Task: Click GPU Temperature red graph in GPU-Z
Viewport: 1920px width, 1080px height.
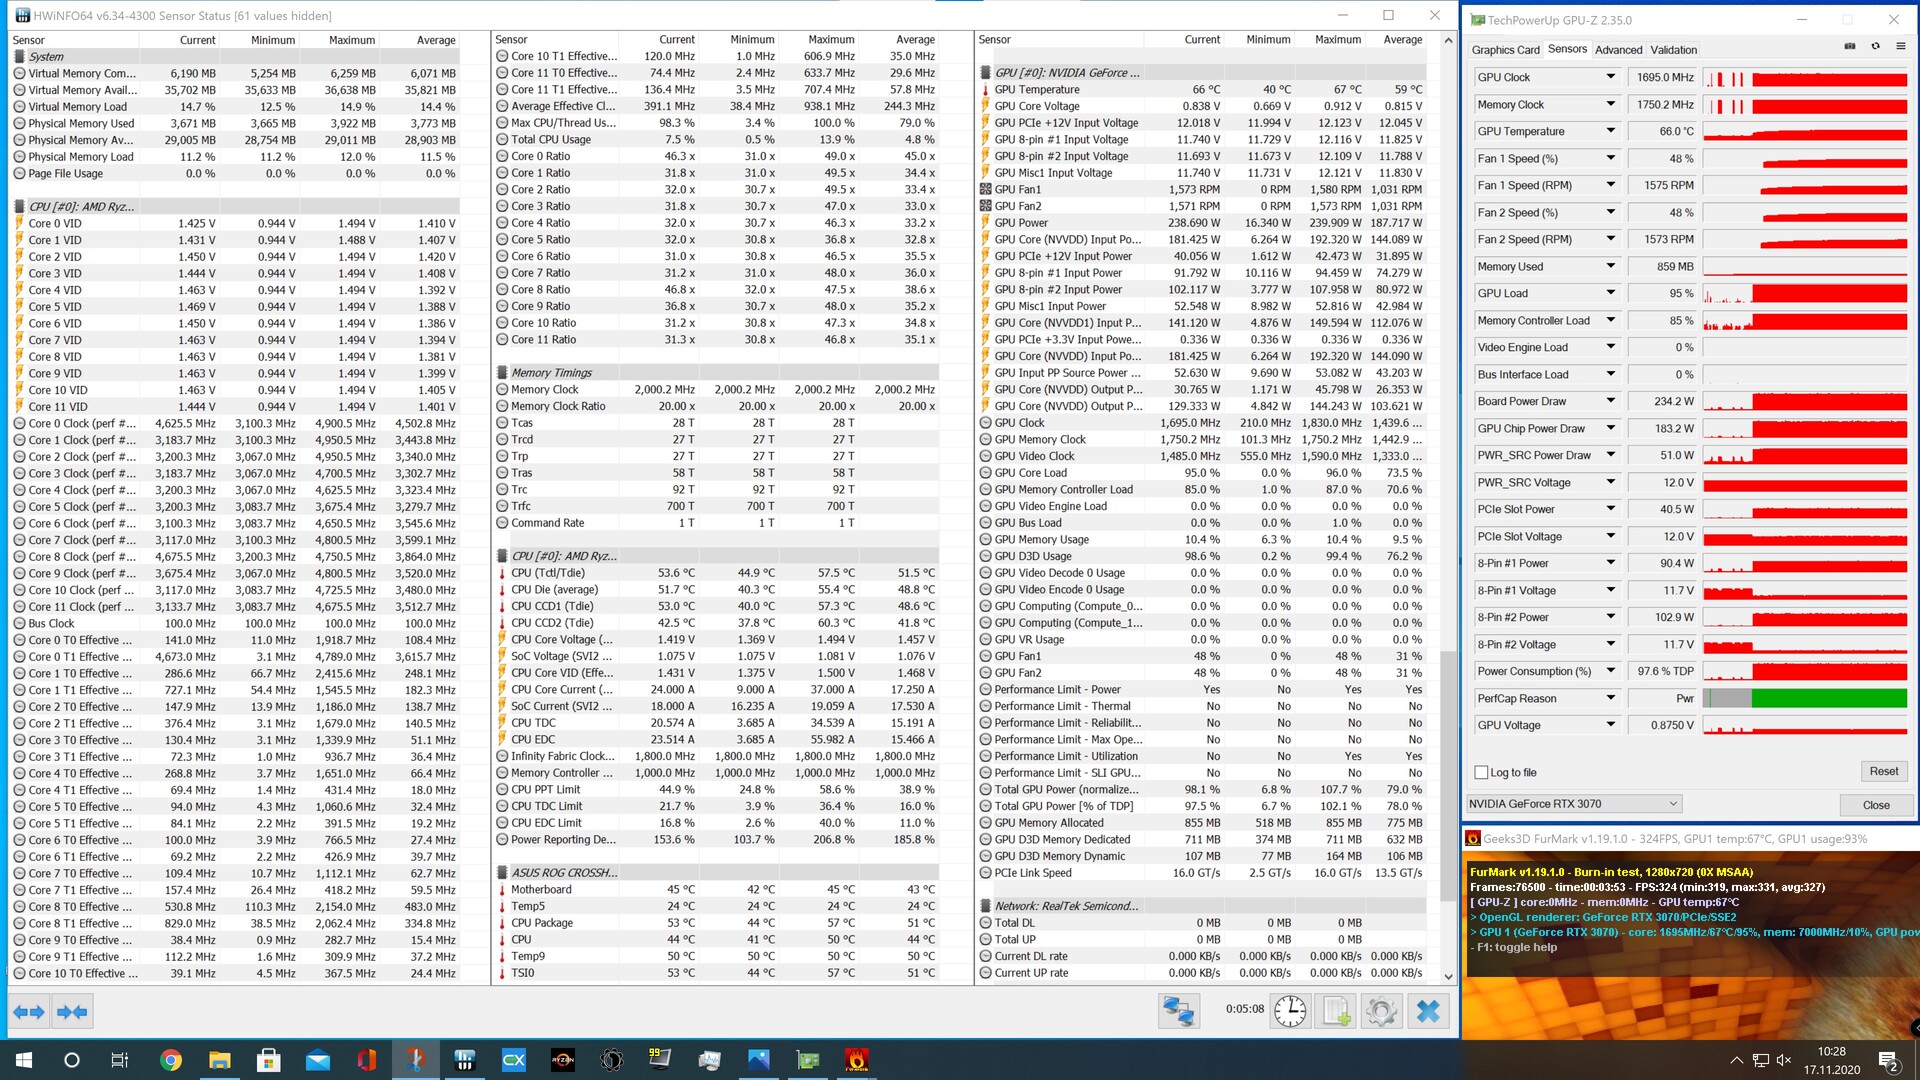Action: pyautogui.click(x=1805, y=131)
